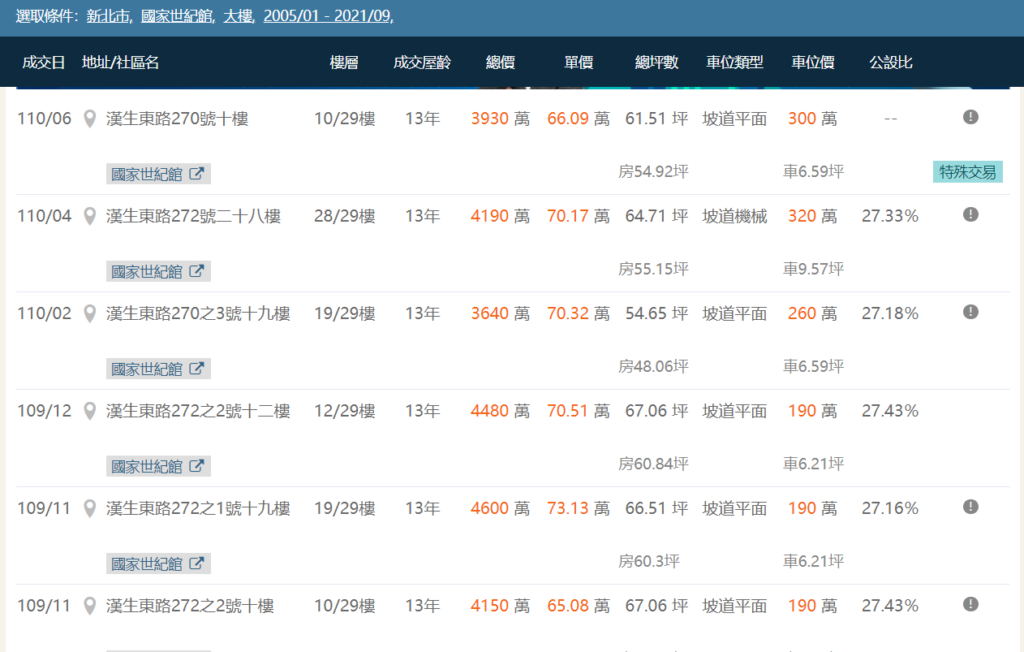
Task: Click map pin for 漢生東路270之3號十九樓
Action: pos(90,314)
